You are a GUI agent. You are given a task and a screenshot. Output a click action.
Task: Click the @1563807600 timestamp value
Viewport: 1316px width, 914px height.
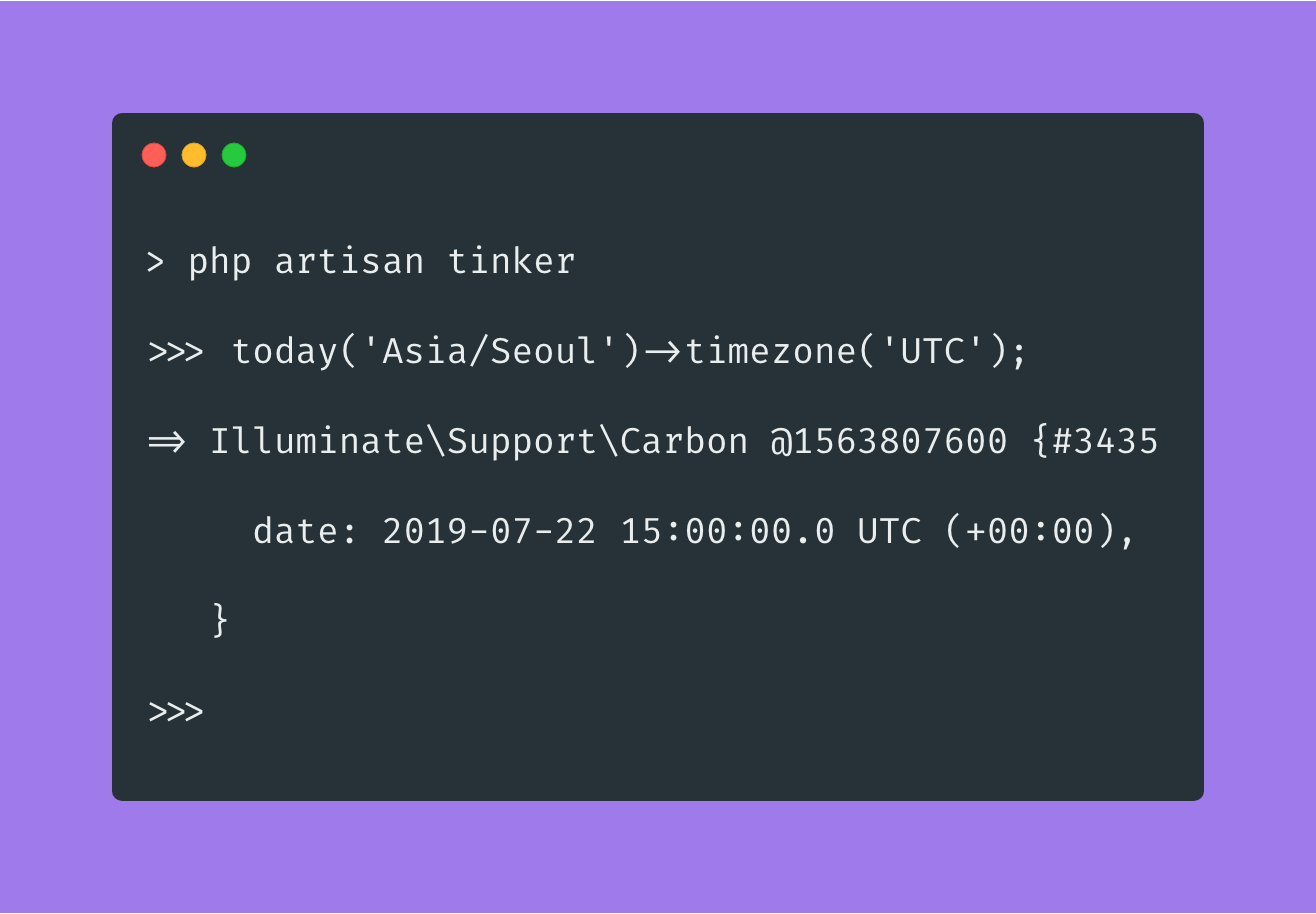pyautogui.click(x=888, y=442)
